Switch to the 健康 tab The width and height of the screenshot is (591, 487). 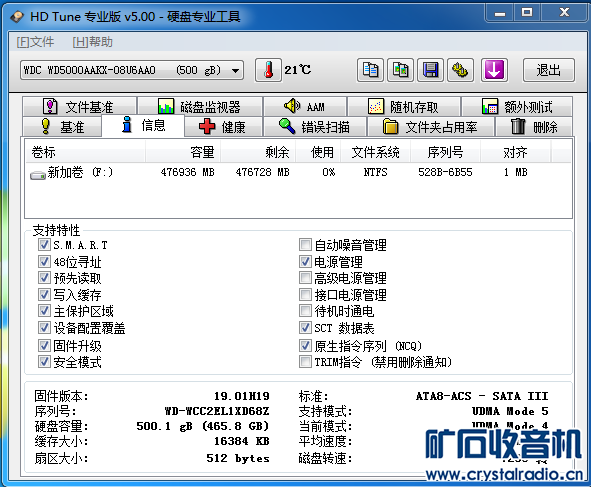pos(223,127)
